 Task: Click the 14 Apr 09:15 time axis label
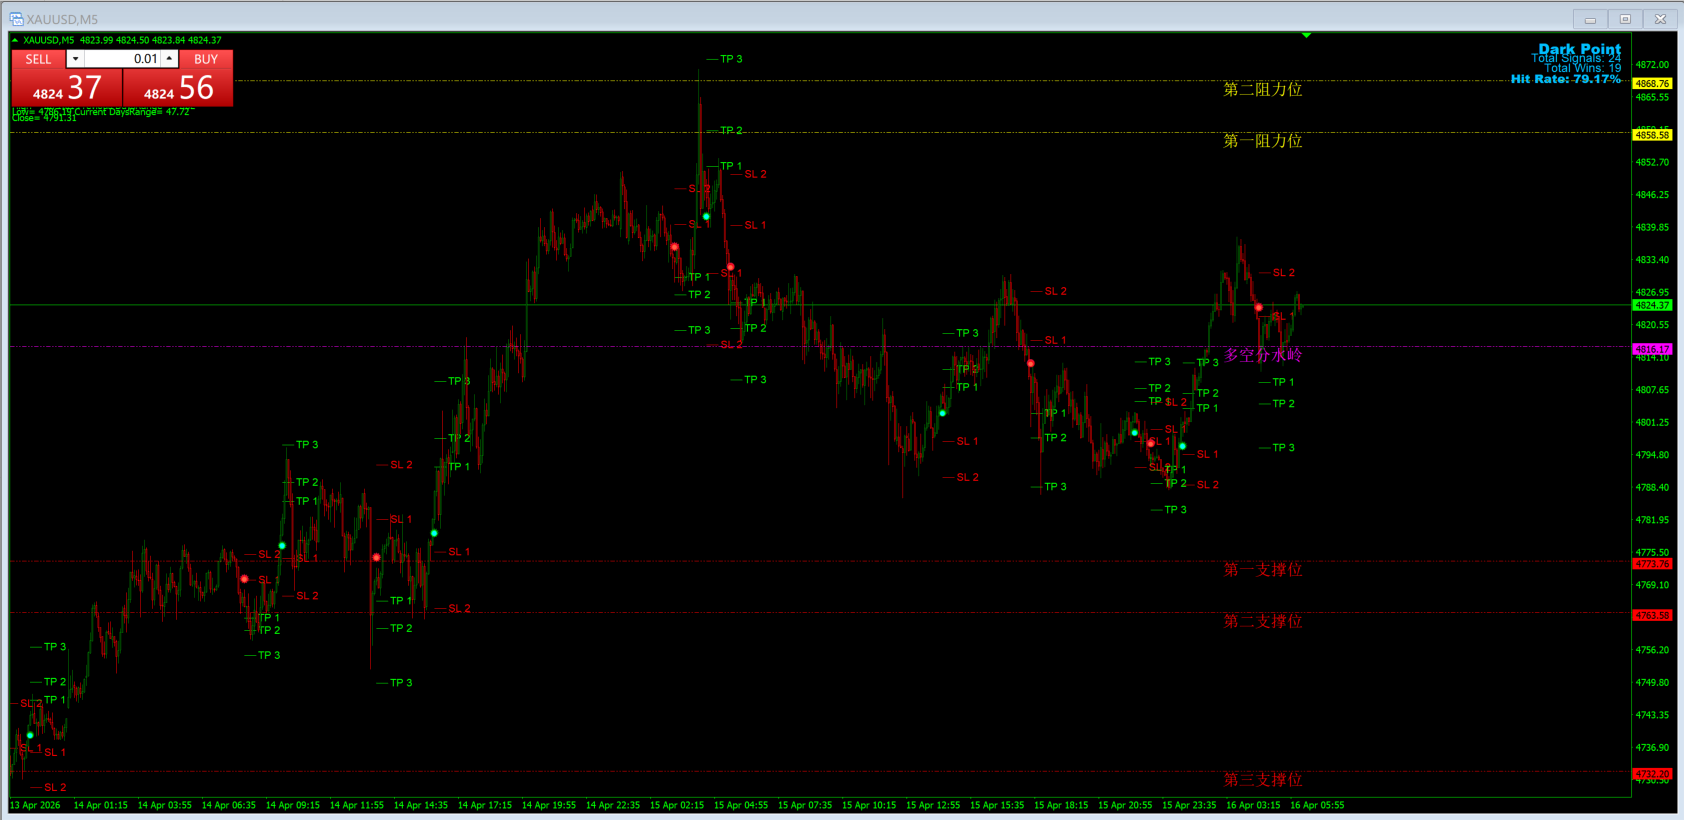point(293,805)
